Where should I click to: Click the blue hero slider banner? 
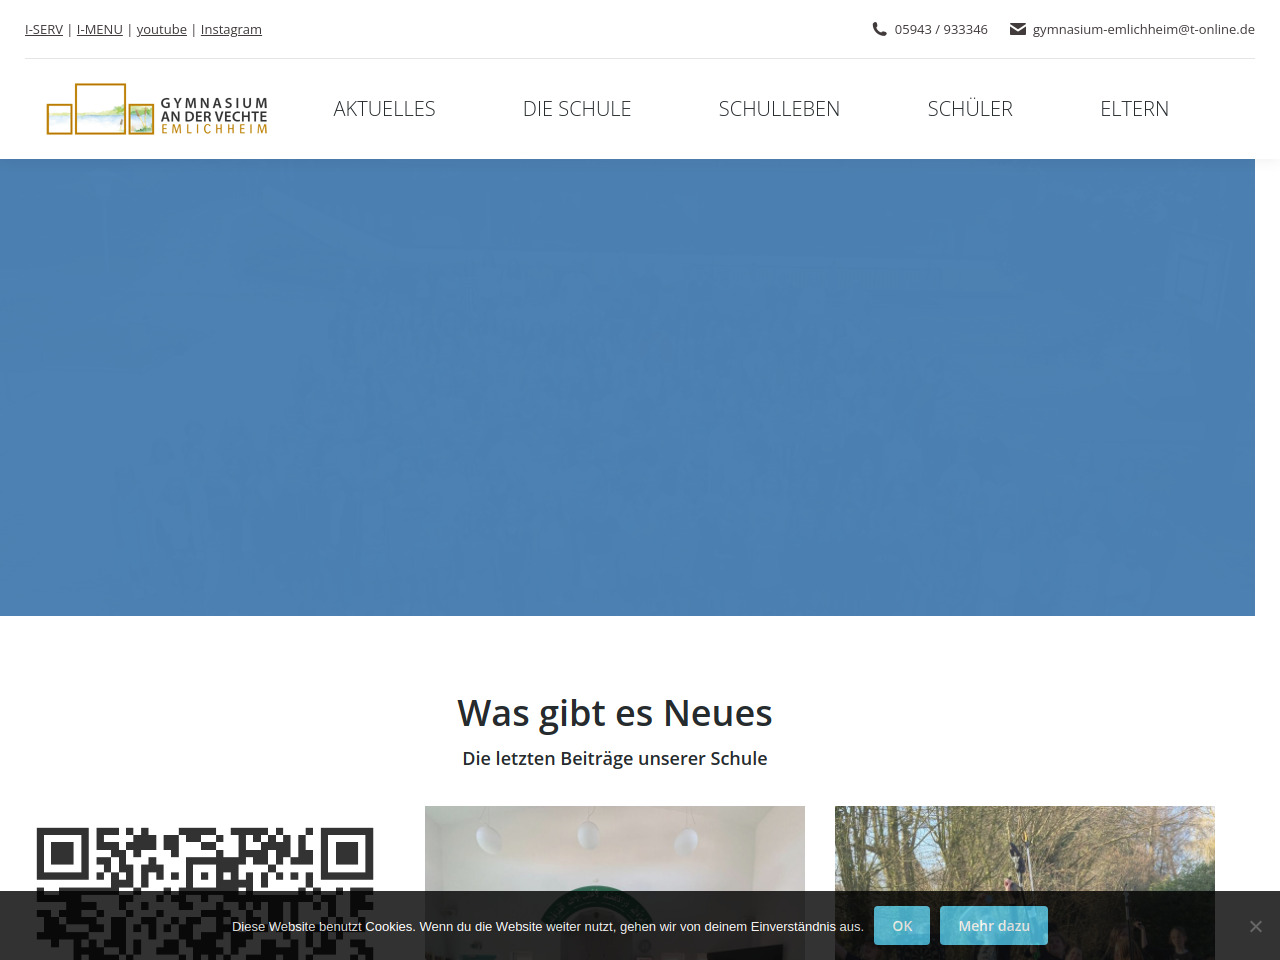pos(627,387)
